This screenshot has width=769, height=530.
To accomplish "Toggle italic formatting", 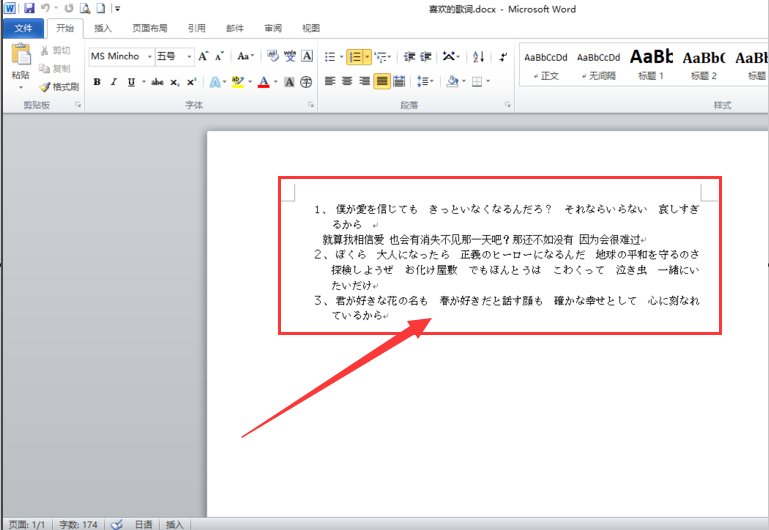I will [x=114, y=82].
